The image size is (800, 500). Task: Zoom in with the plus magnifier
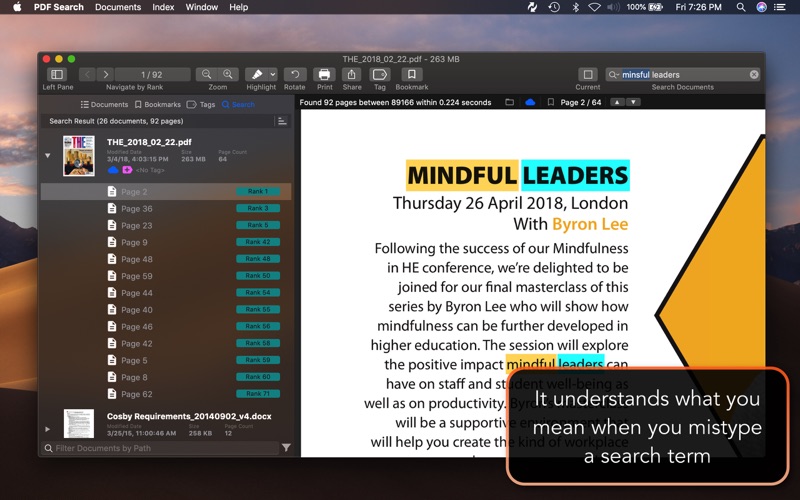pyautogui.click(x=228, y=74)
